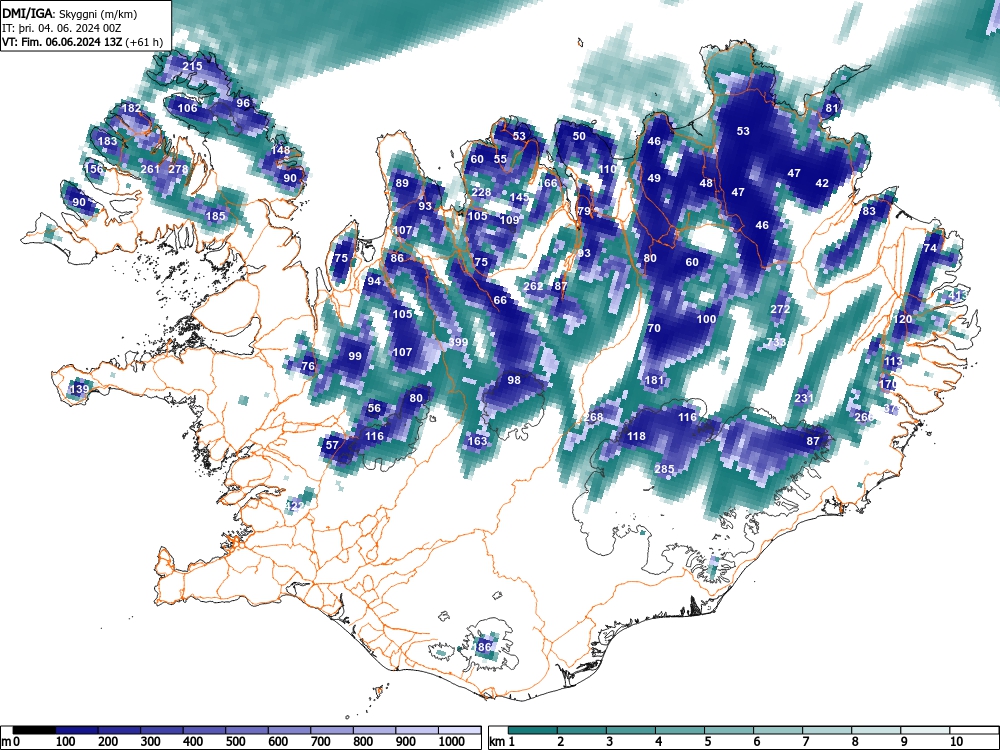Screen dimensions: 1000x750
Task: Click the visibility value 261 on the map
Action: 150,169
